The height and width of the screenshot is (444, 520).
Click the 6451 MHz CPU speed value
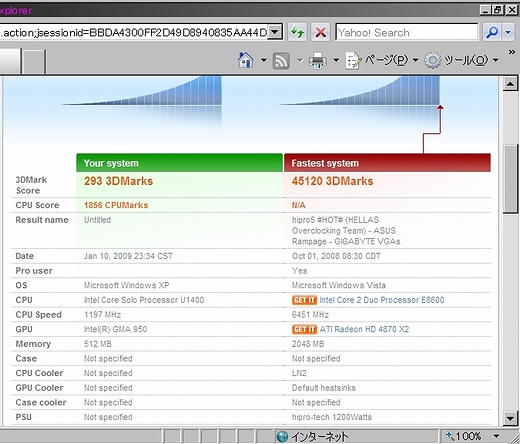pos(310,315)
